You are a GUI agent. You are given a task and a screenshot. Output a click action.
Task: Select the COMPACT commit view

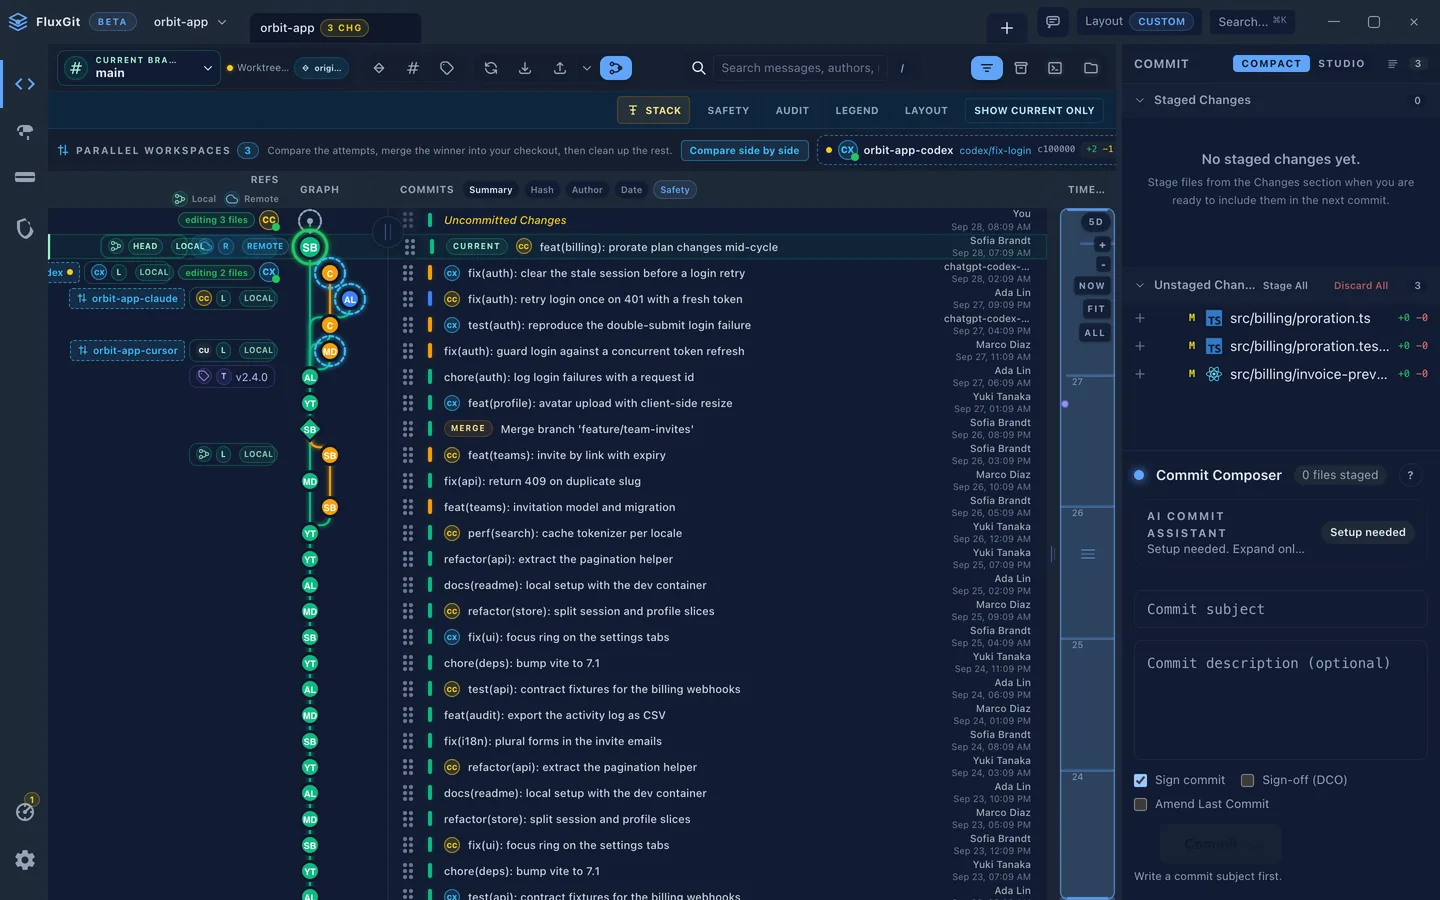1271,64
